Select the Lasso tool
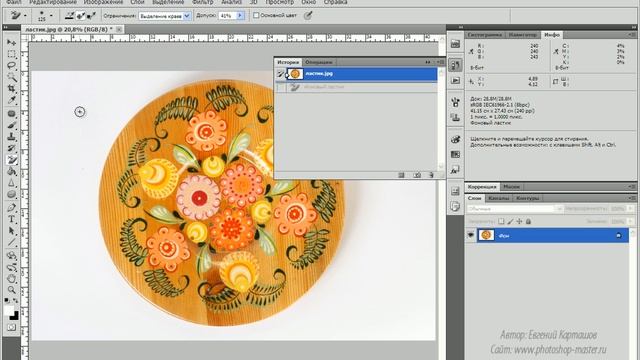Screen dimensions: 640x360 (11, 66)
